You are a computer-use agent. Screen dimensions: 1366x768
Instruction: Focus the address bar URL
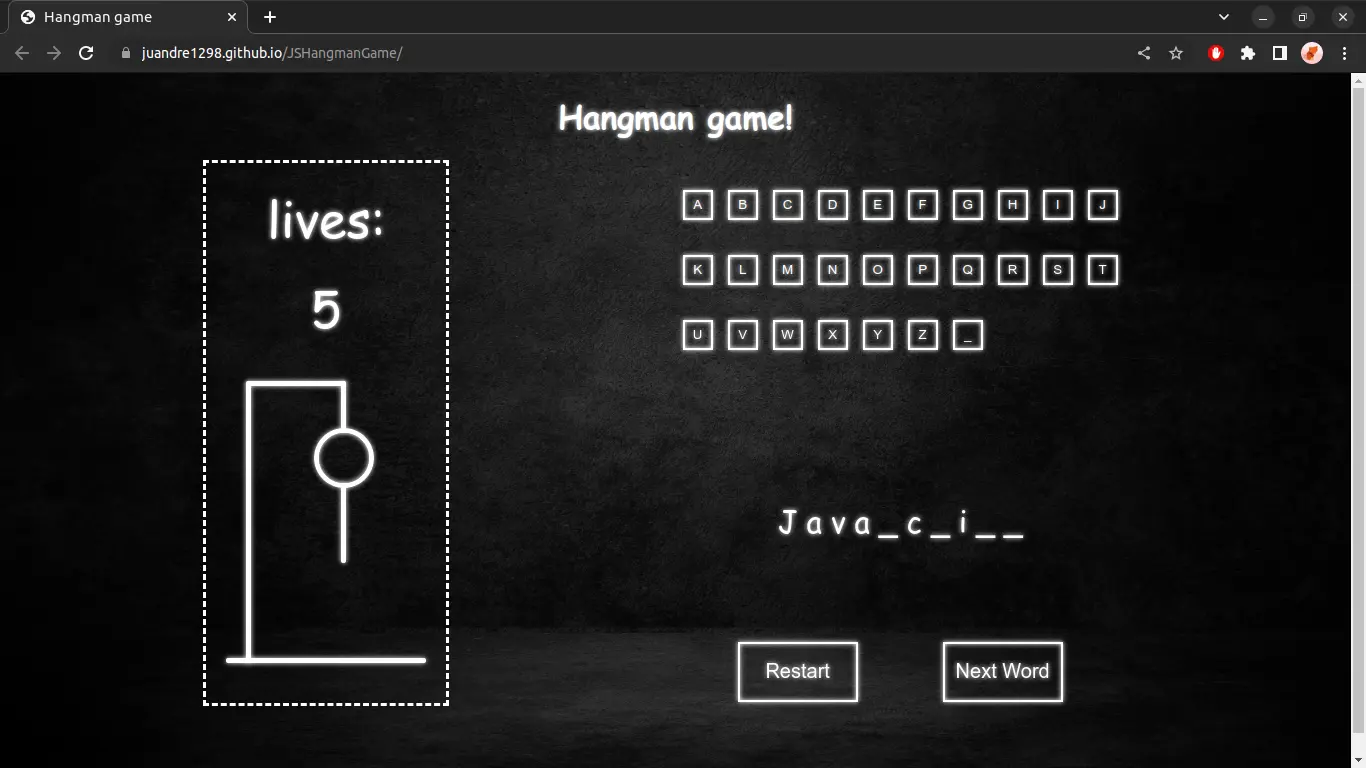pos(272,53)
